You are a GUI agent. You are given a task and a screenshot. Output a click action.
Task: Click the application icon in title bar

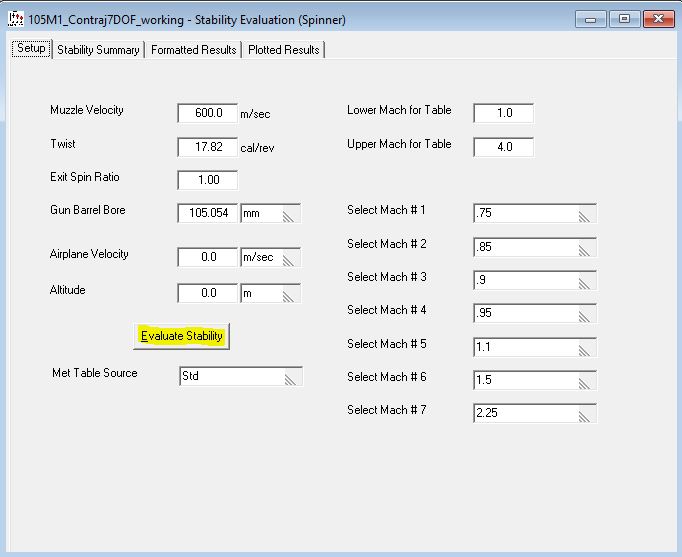point(16,19)
